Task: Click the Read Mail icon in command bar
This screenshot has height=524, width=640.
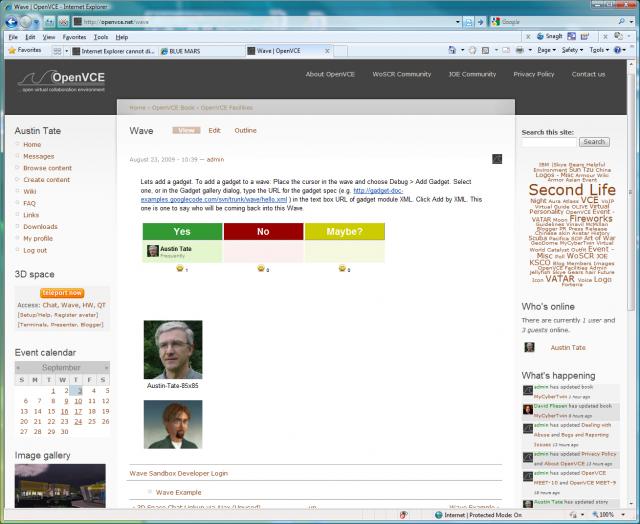Action: (x=506, y=50)
